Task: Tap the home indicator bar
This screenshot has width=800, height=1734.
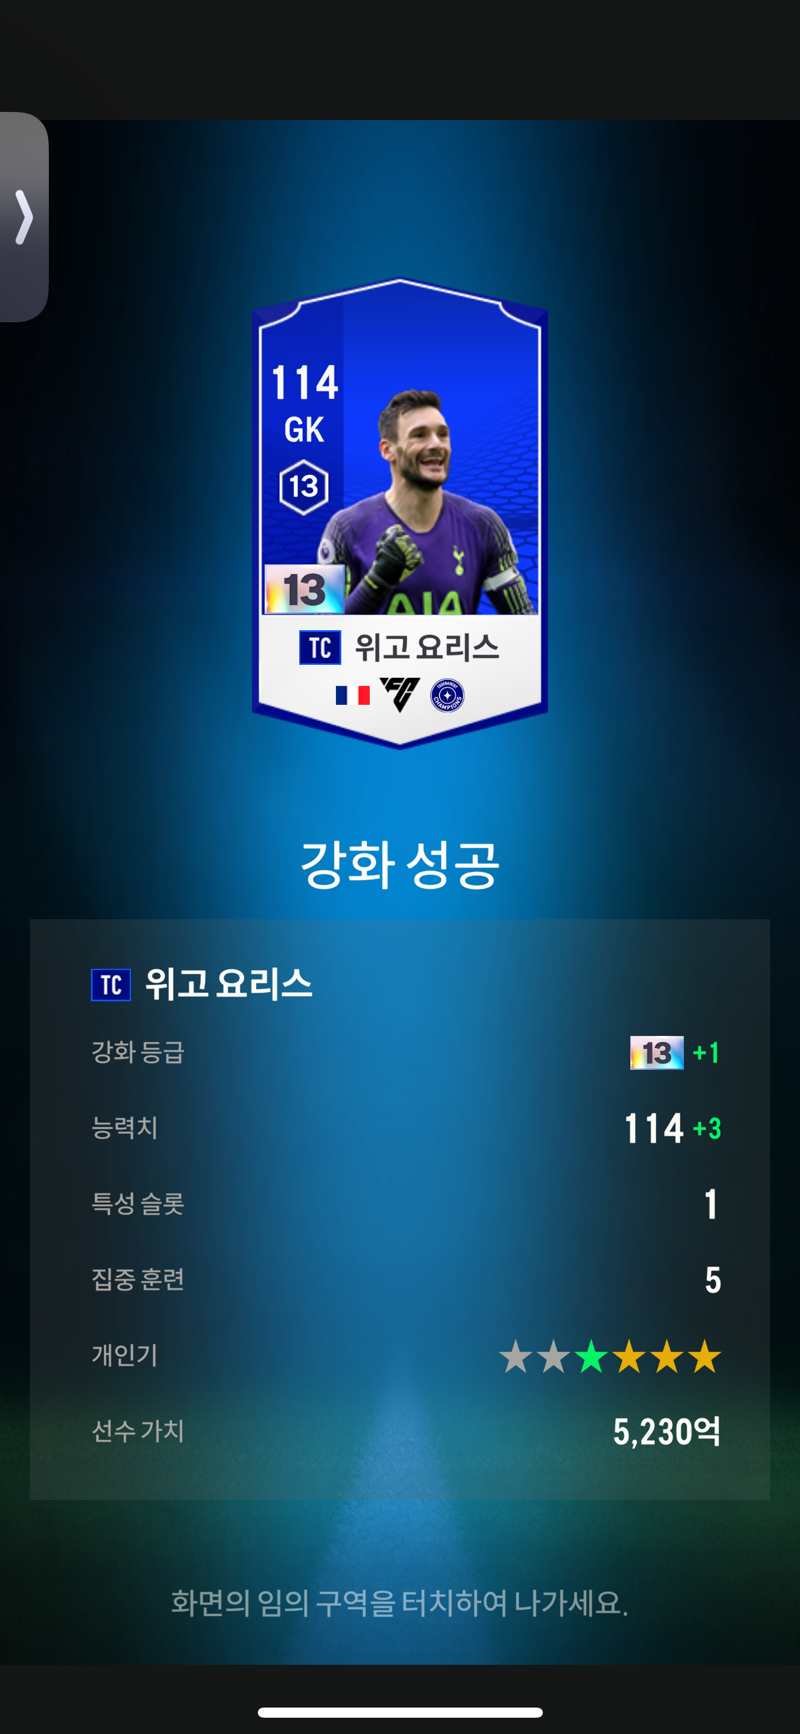Action: (x=400, y=1712)
